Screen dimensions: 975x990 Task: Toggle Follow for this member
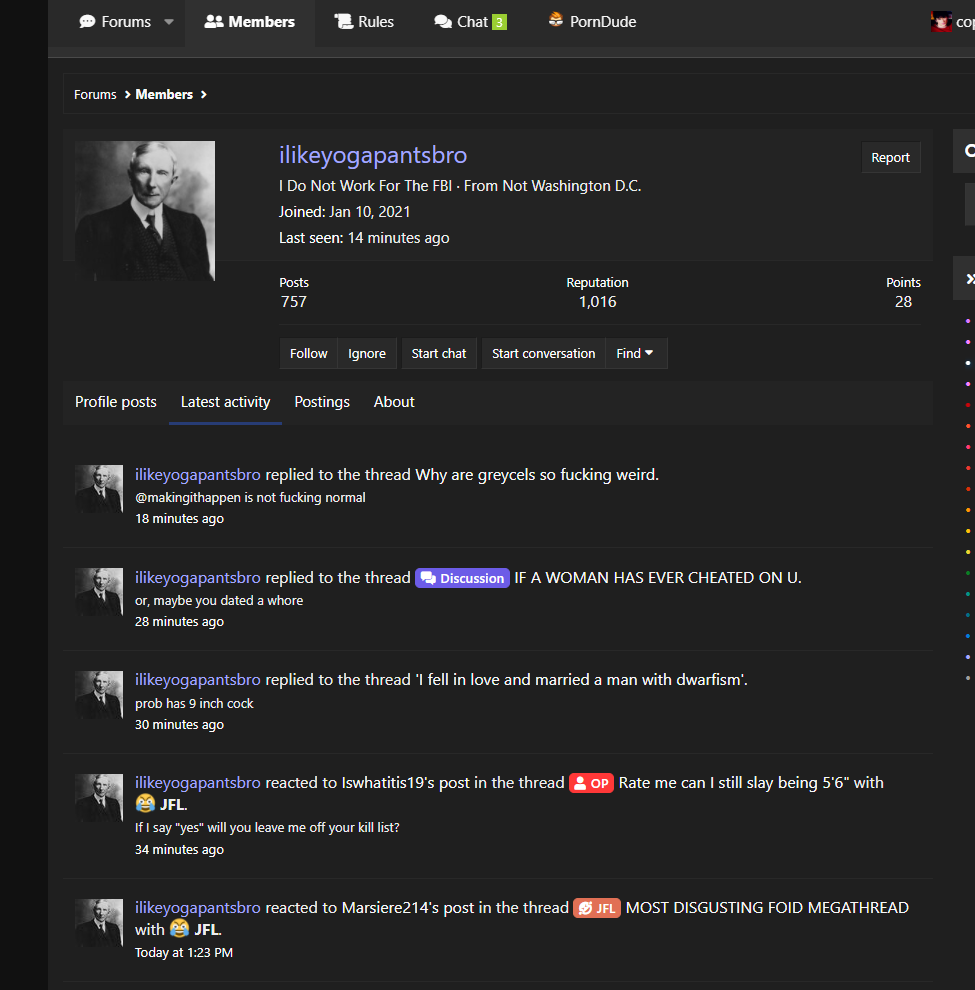click(x=308, y=353)
